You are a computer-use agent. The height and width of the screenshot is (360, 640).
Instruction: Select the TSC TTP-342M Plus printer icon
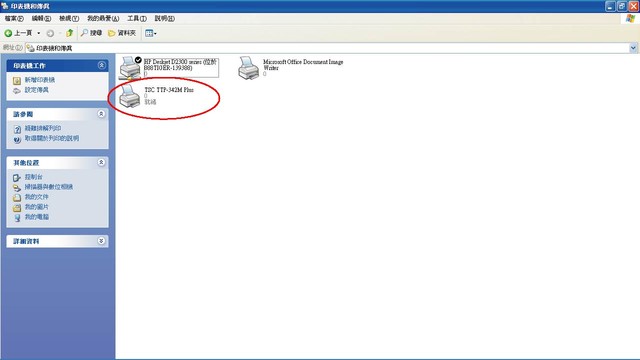tap(130, 96)
